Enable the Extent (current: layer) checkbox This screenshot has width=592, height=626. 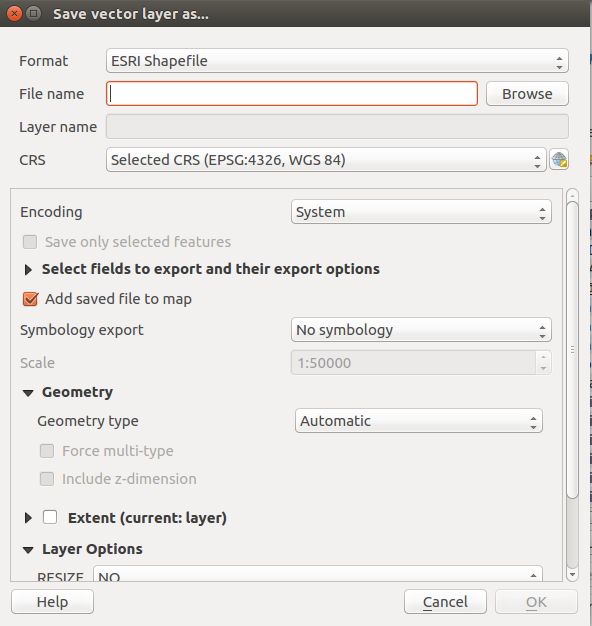pos(50,517)
